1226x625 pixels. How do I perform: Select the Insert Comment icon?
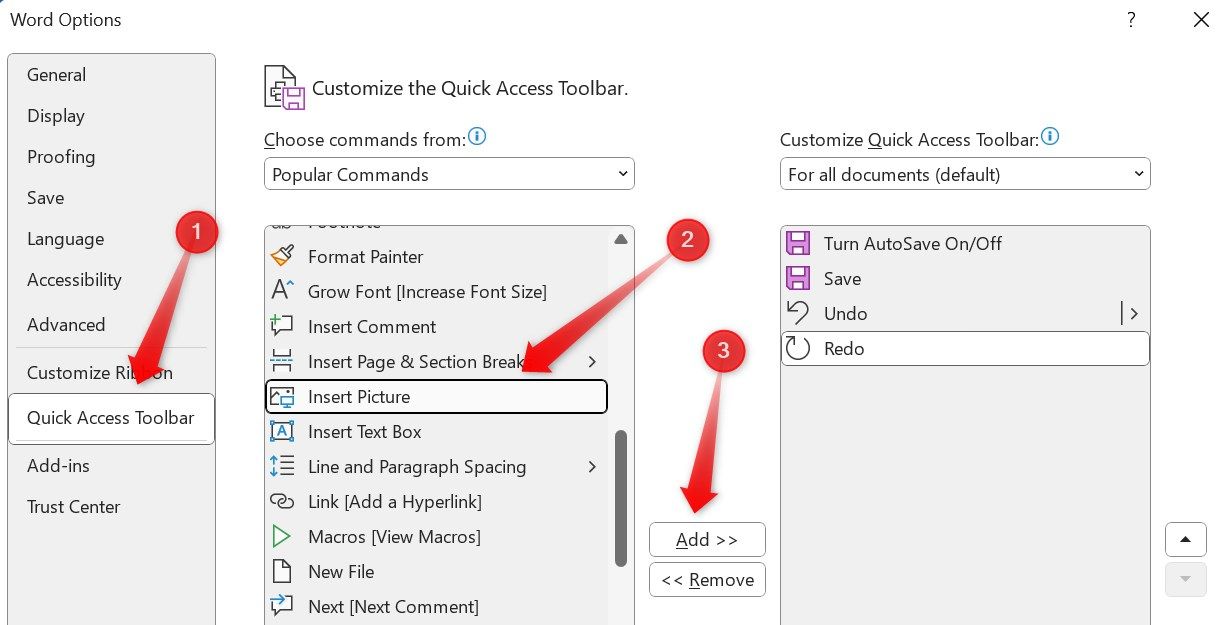282,326
